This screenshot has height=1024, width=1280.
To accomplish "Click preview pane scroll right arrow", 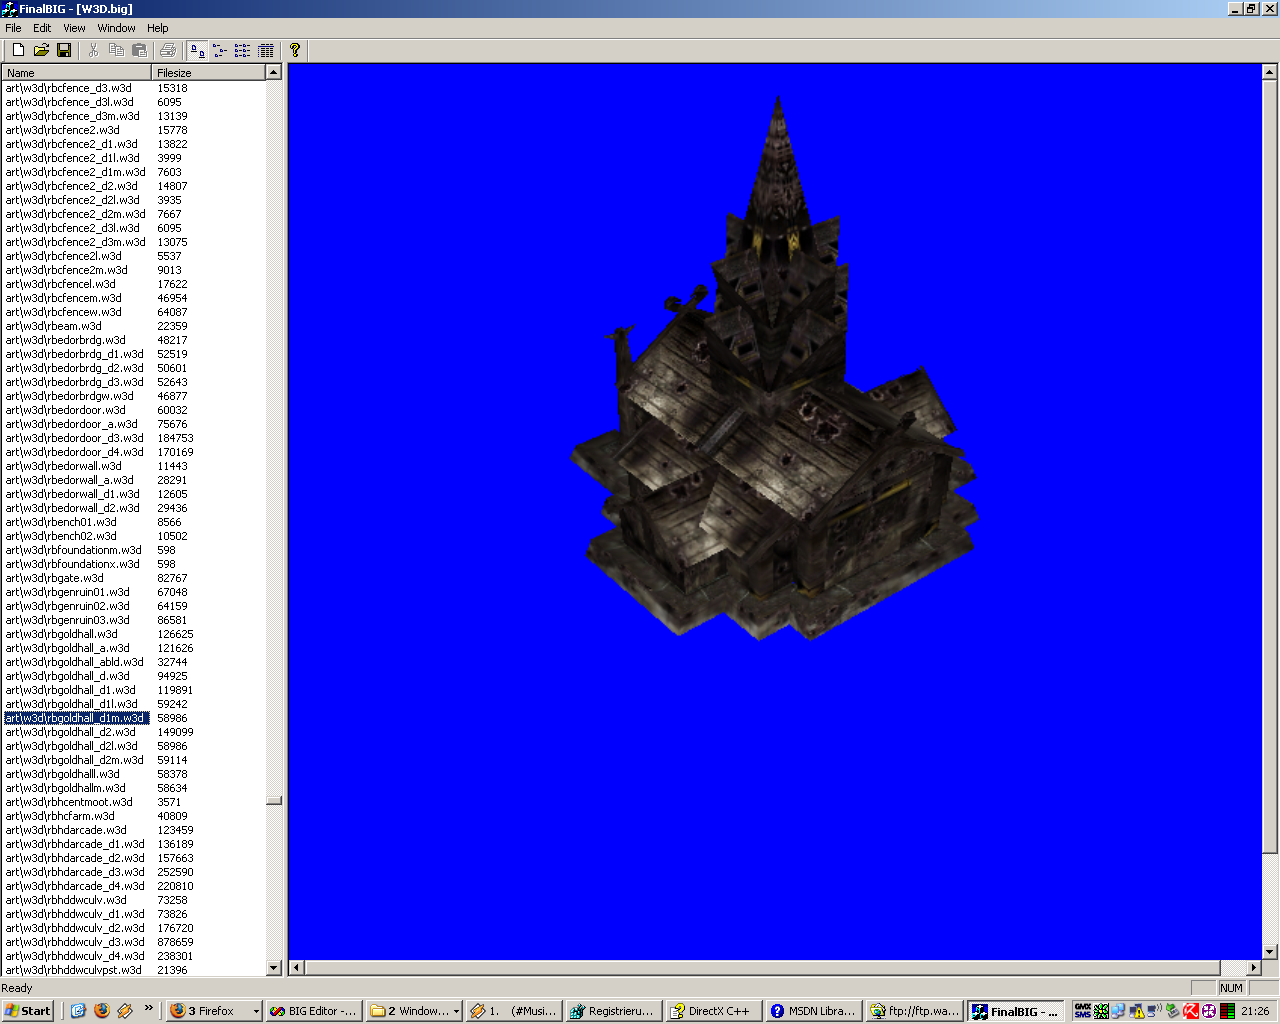I will (x=1254, y=968).
